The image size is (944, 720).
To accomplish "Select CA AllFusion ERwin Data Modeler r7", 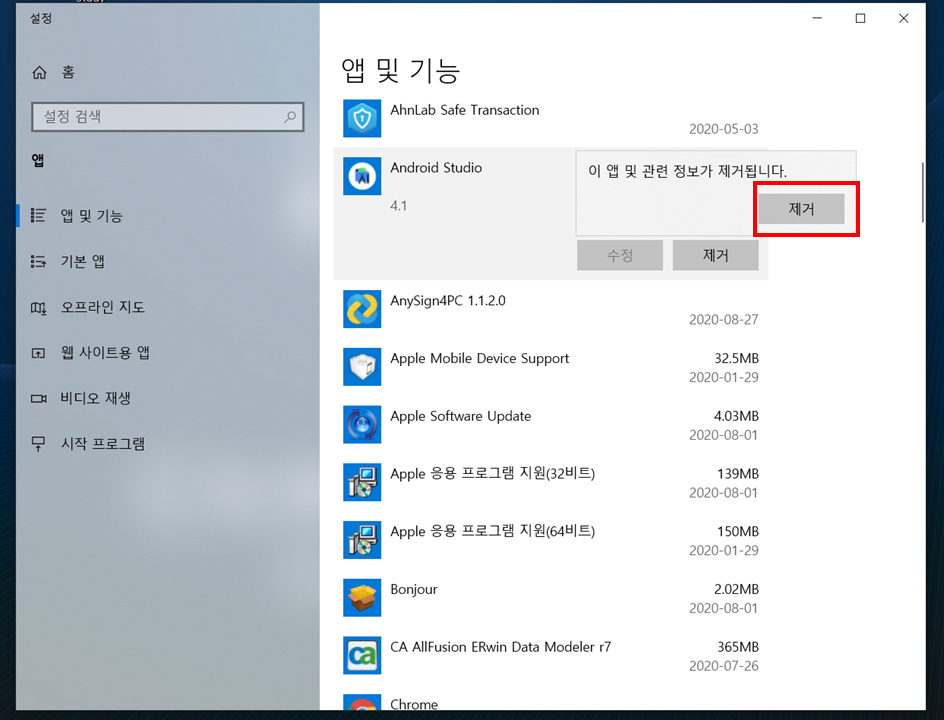I will (x=500, y=647).
